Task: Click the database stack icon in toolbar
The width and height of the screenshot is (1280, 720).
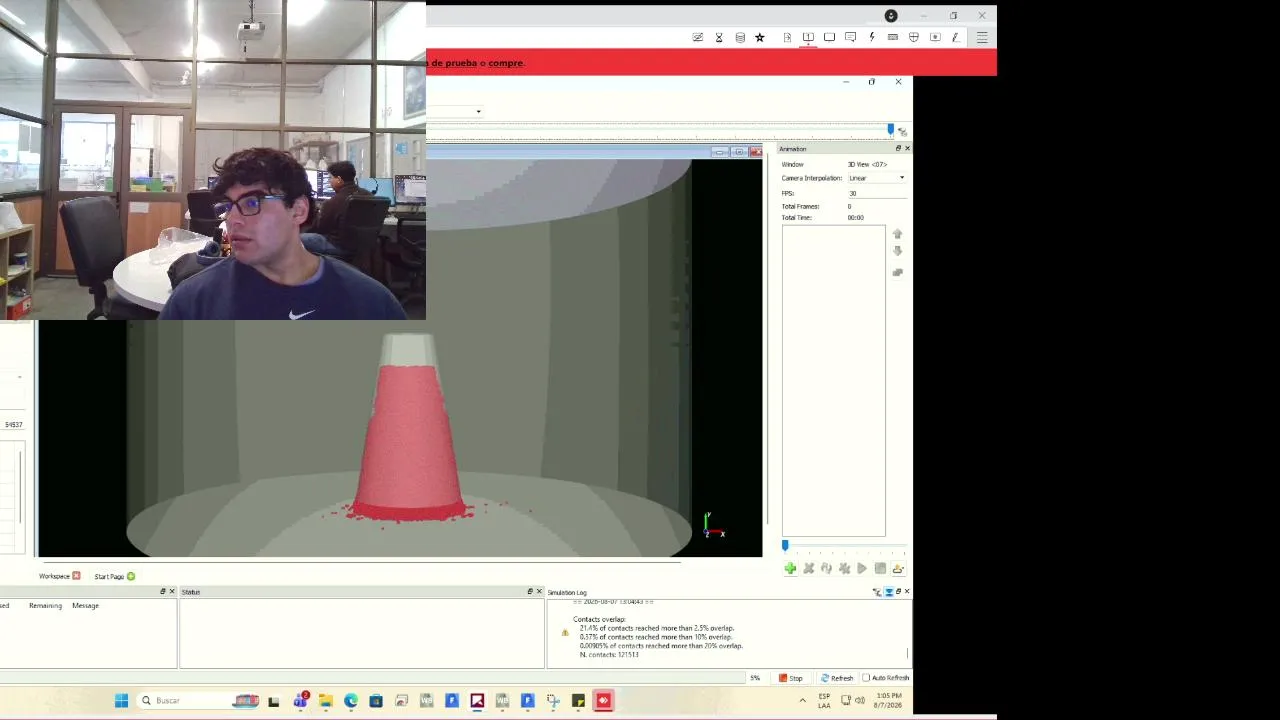Action: point(740,38)
